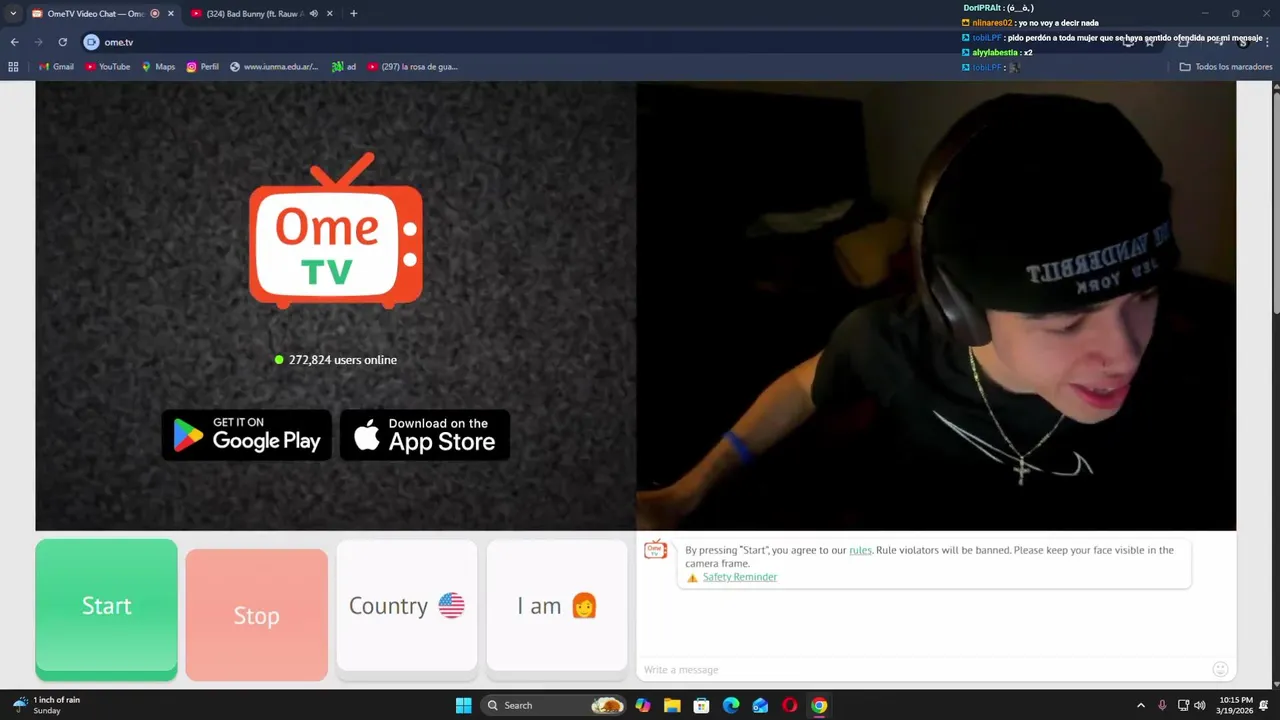Image resolution: width=1280 pixels, height=720 pixels.
Task: Click the Get it on Google Play badge
Action: coord(246,435)
